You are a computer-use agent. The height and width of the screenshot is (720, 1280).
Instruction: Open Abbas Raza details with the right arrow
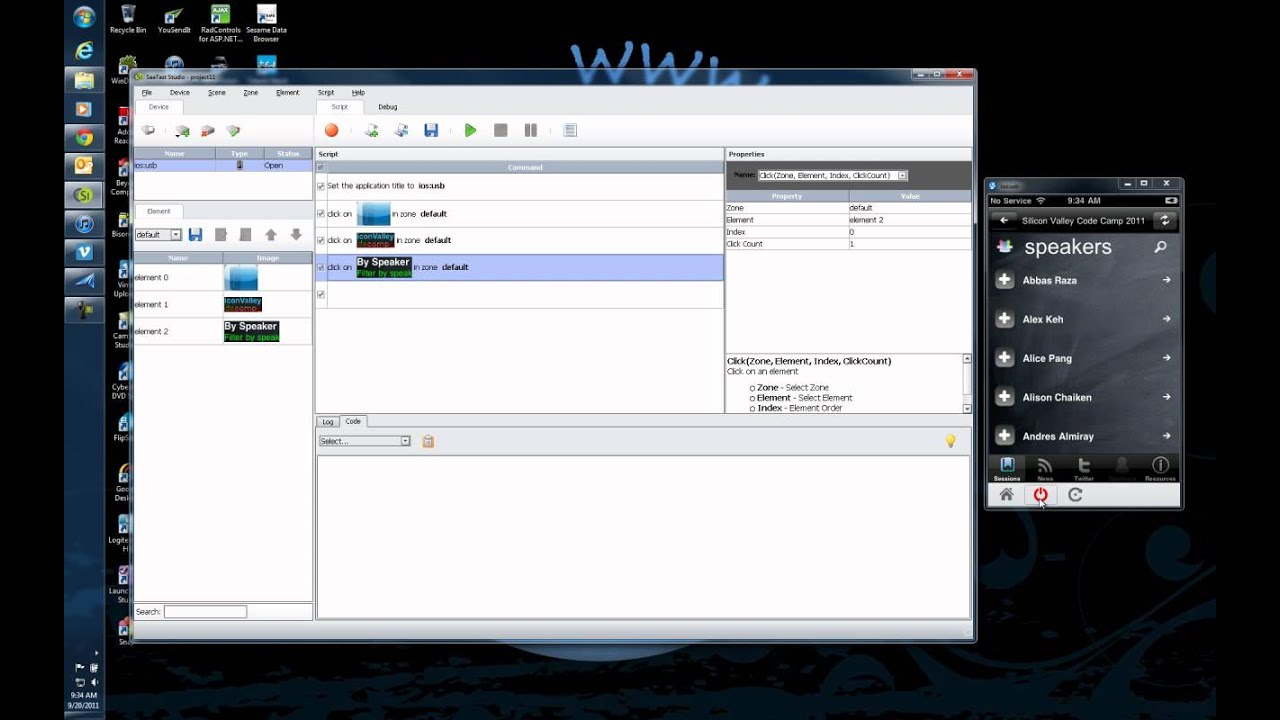click(1166, 280)
